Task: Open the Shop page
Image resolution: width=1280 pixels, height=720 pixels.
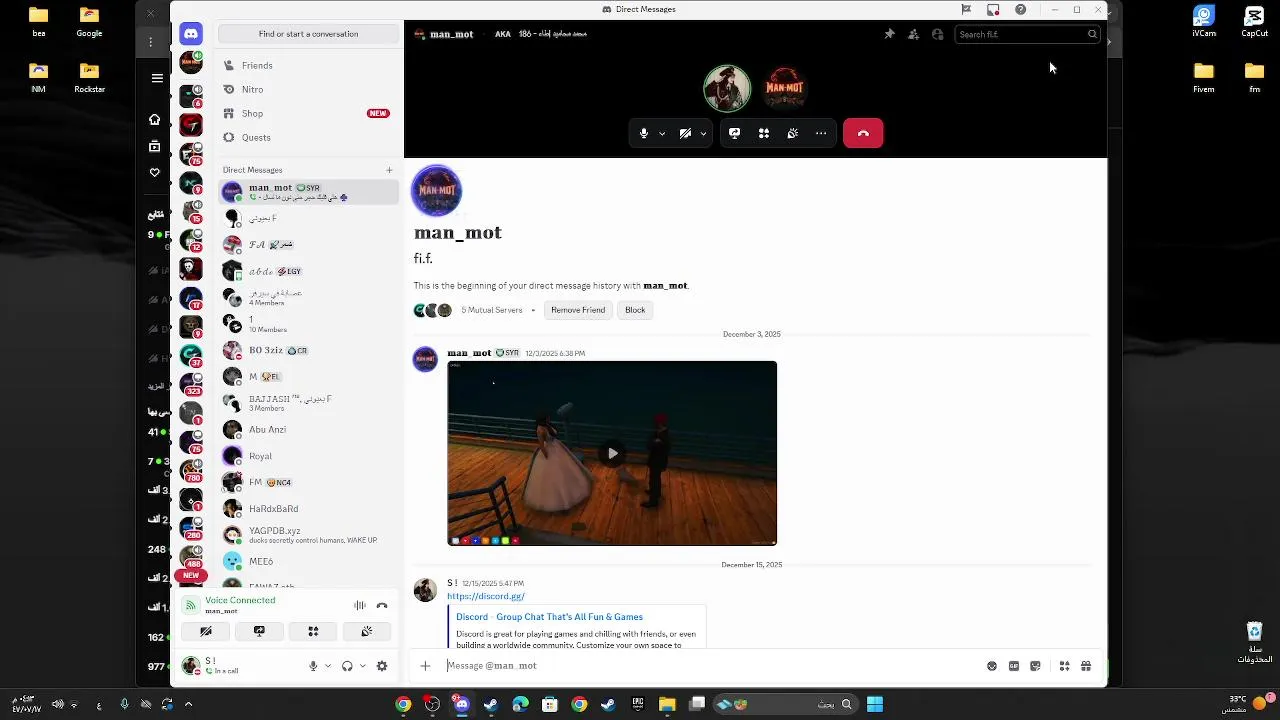Action: [308, 113]
